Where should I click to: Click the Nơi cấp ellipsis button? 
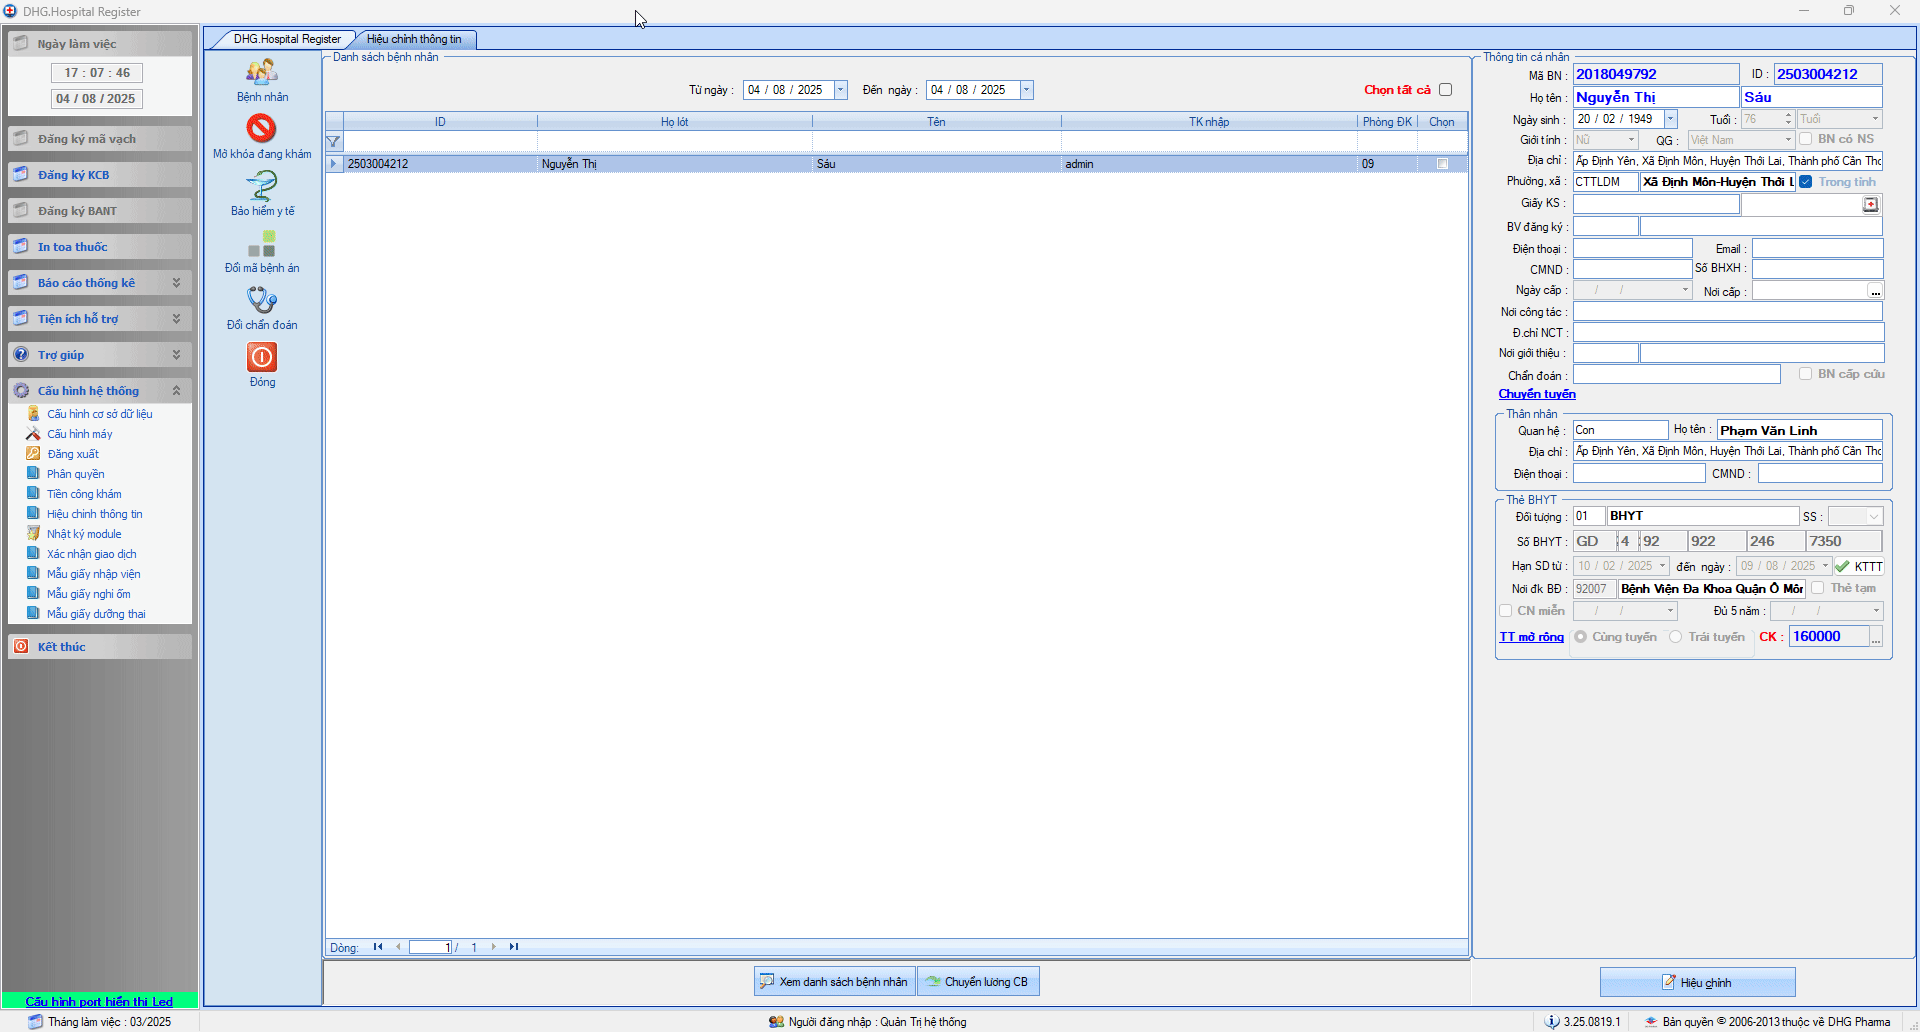pyautogui.click(x=1876, y=292)
